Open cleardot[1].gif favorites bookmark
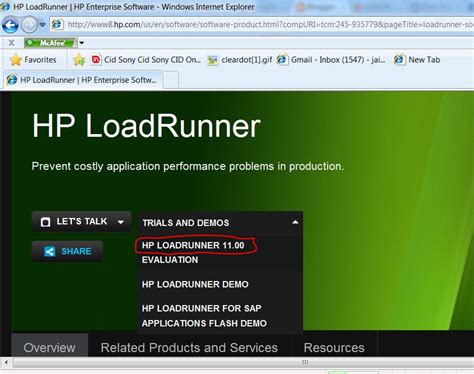The width and height of the screenshot is (474, 374). coord(240,60)
